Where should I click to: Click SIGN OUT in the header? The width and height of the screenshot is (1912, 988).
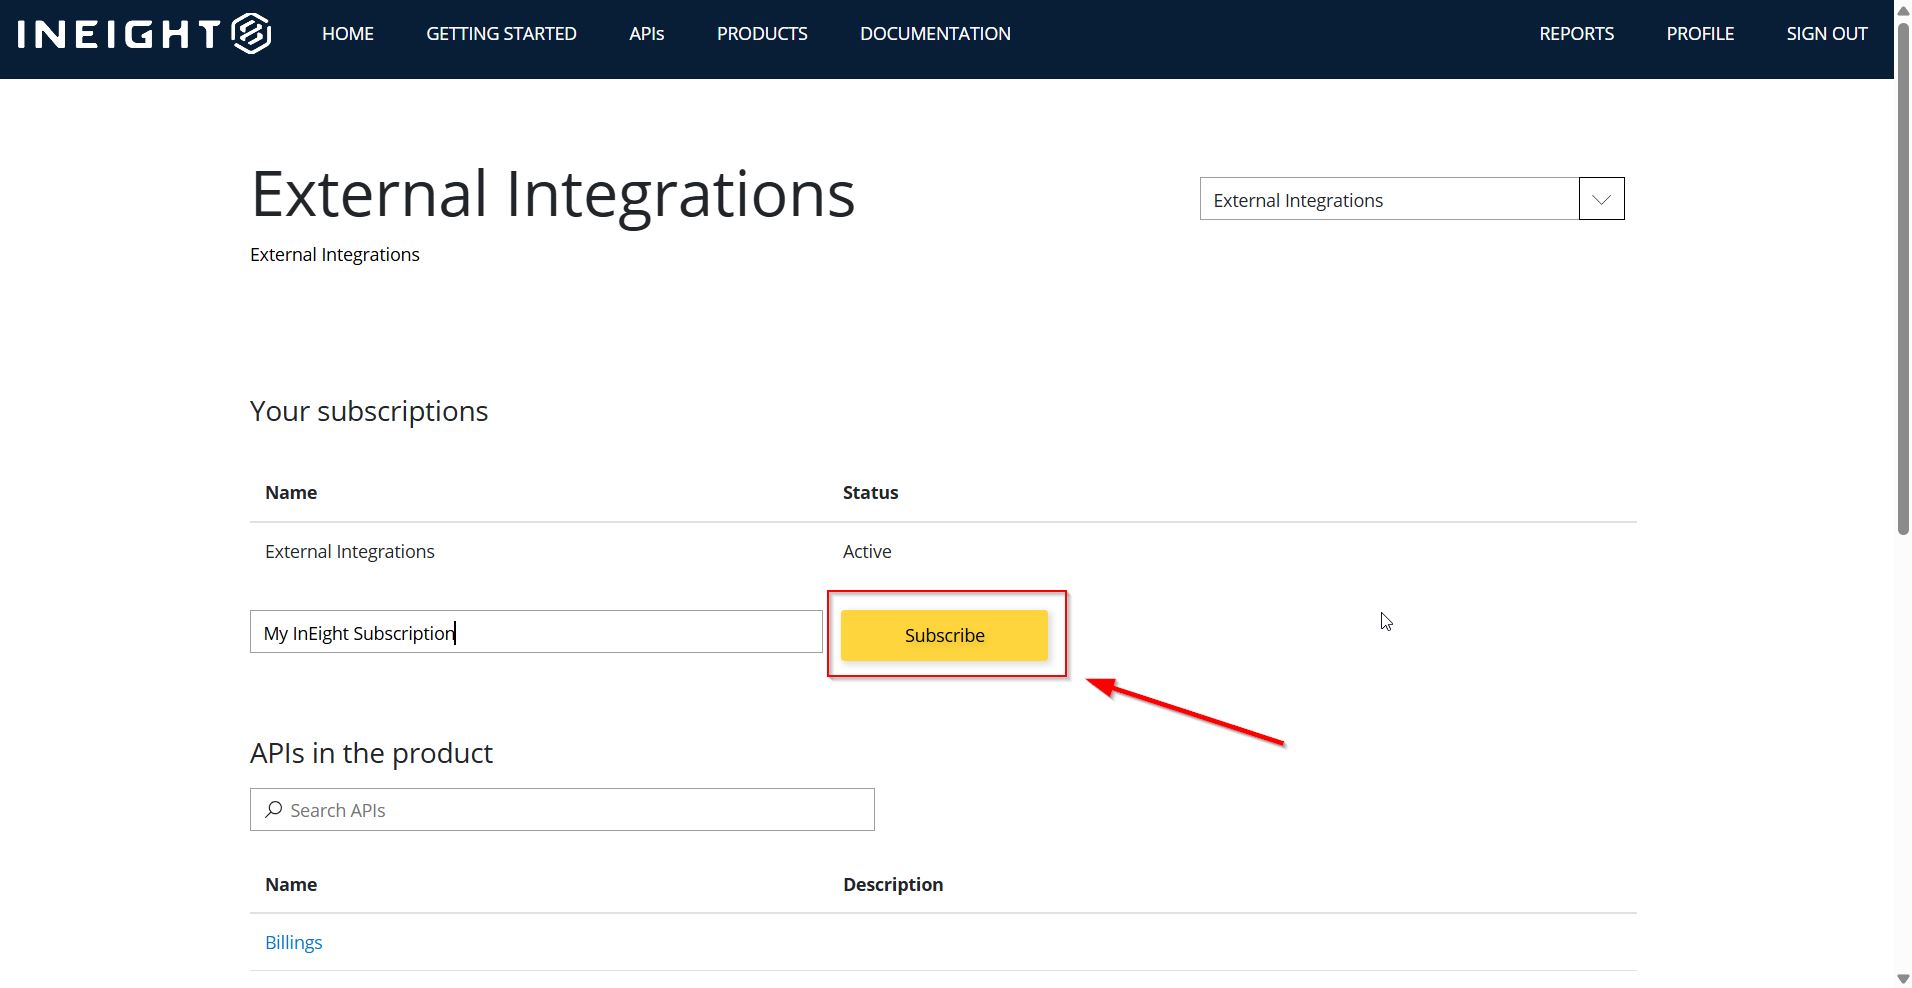pyautogui.click(x=1826, y=34)
